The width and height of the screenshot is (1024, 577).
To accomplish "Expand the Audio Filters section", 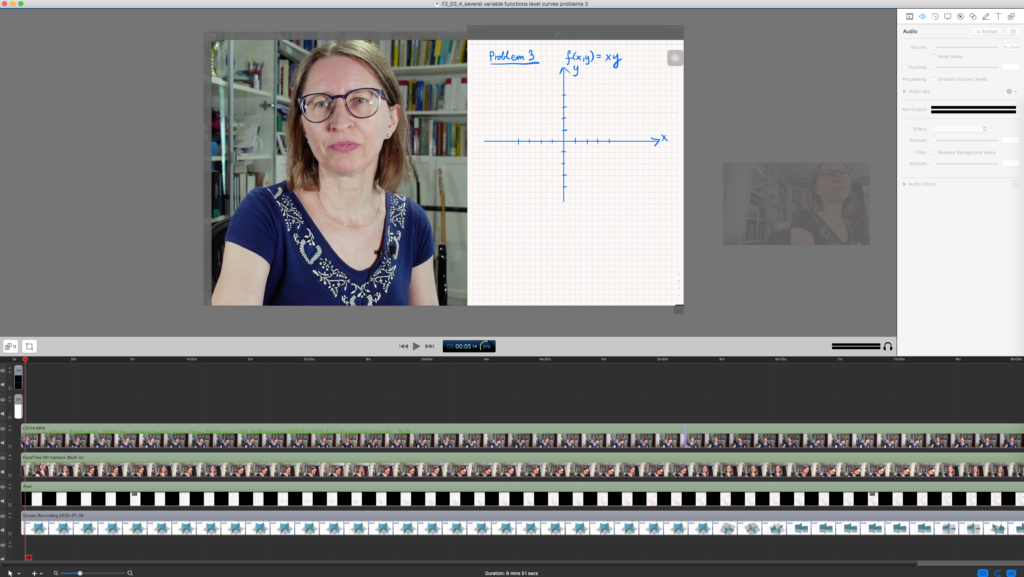I will (x=905, y=184).
